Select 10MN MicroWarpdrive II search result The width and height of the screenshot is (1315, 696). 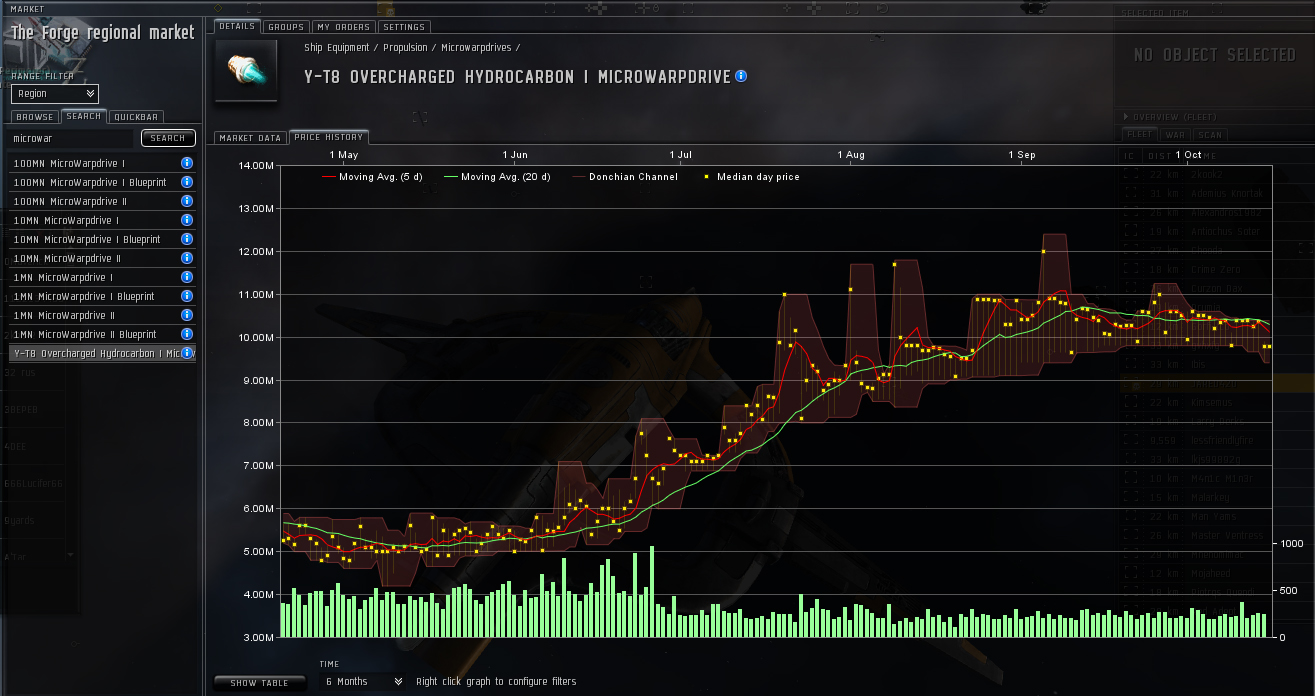(102, 258)
